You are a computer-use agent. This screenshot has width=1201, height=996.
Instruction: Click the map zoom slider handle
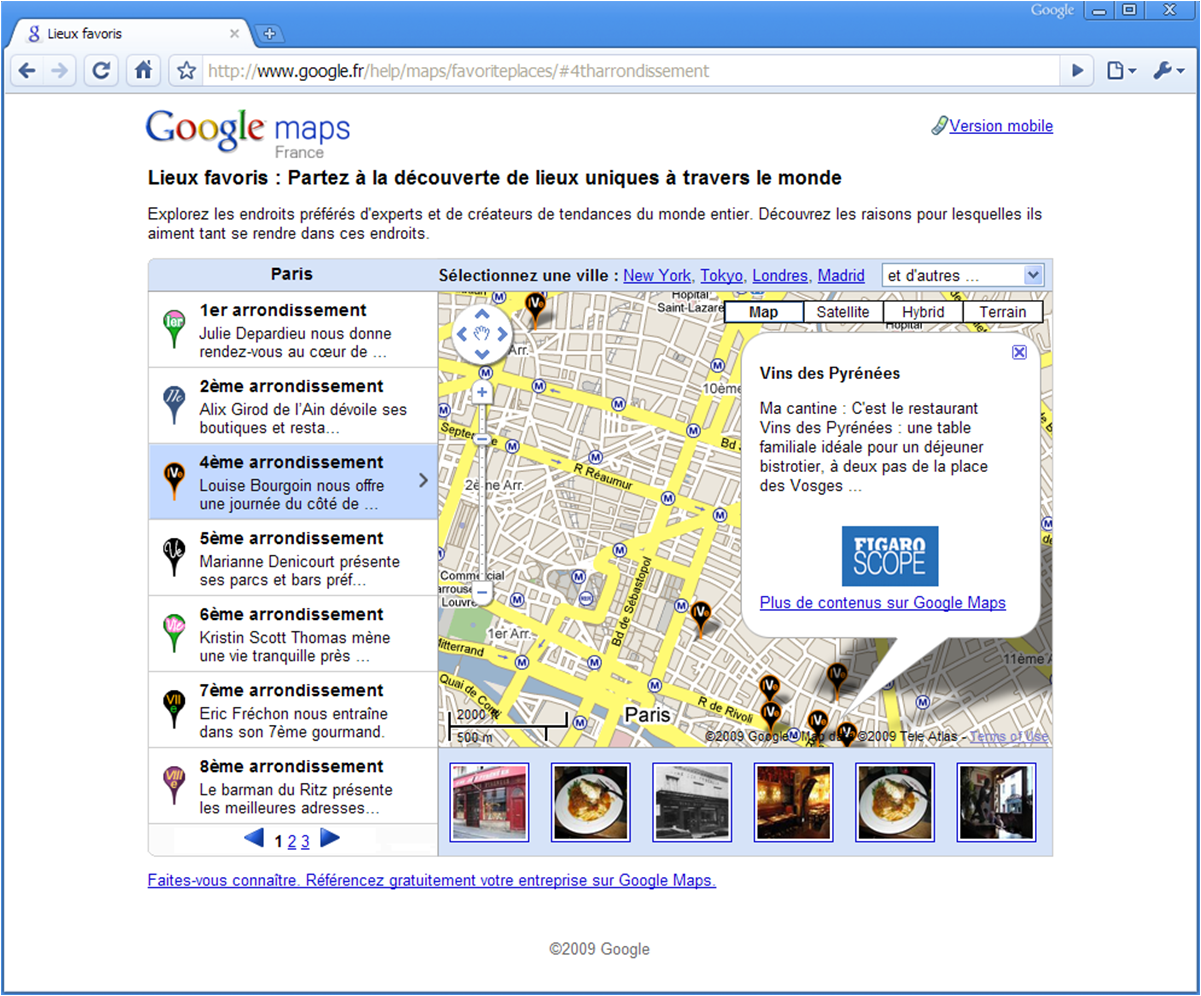(x=482, y=440)
